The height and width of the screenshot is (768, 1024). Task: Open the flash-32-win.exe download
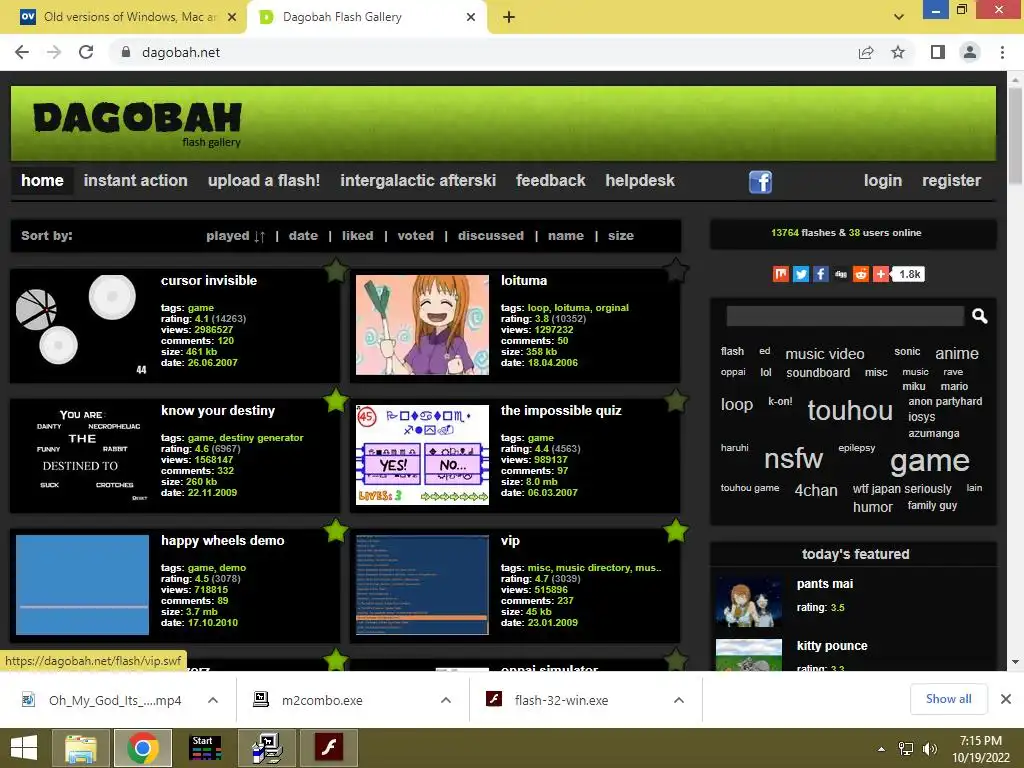point(560,700)
